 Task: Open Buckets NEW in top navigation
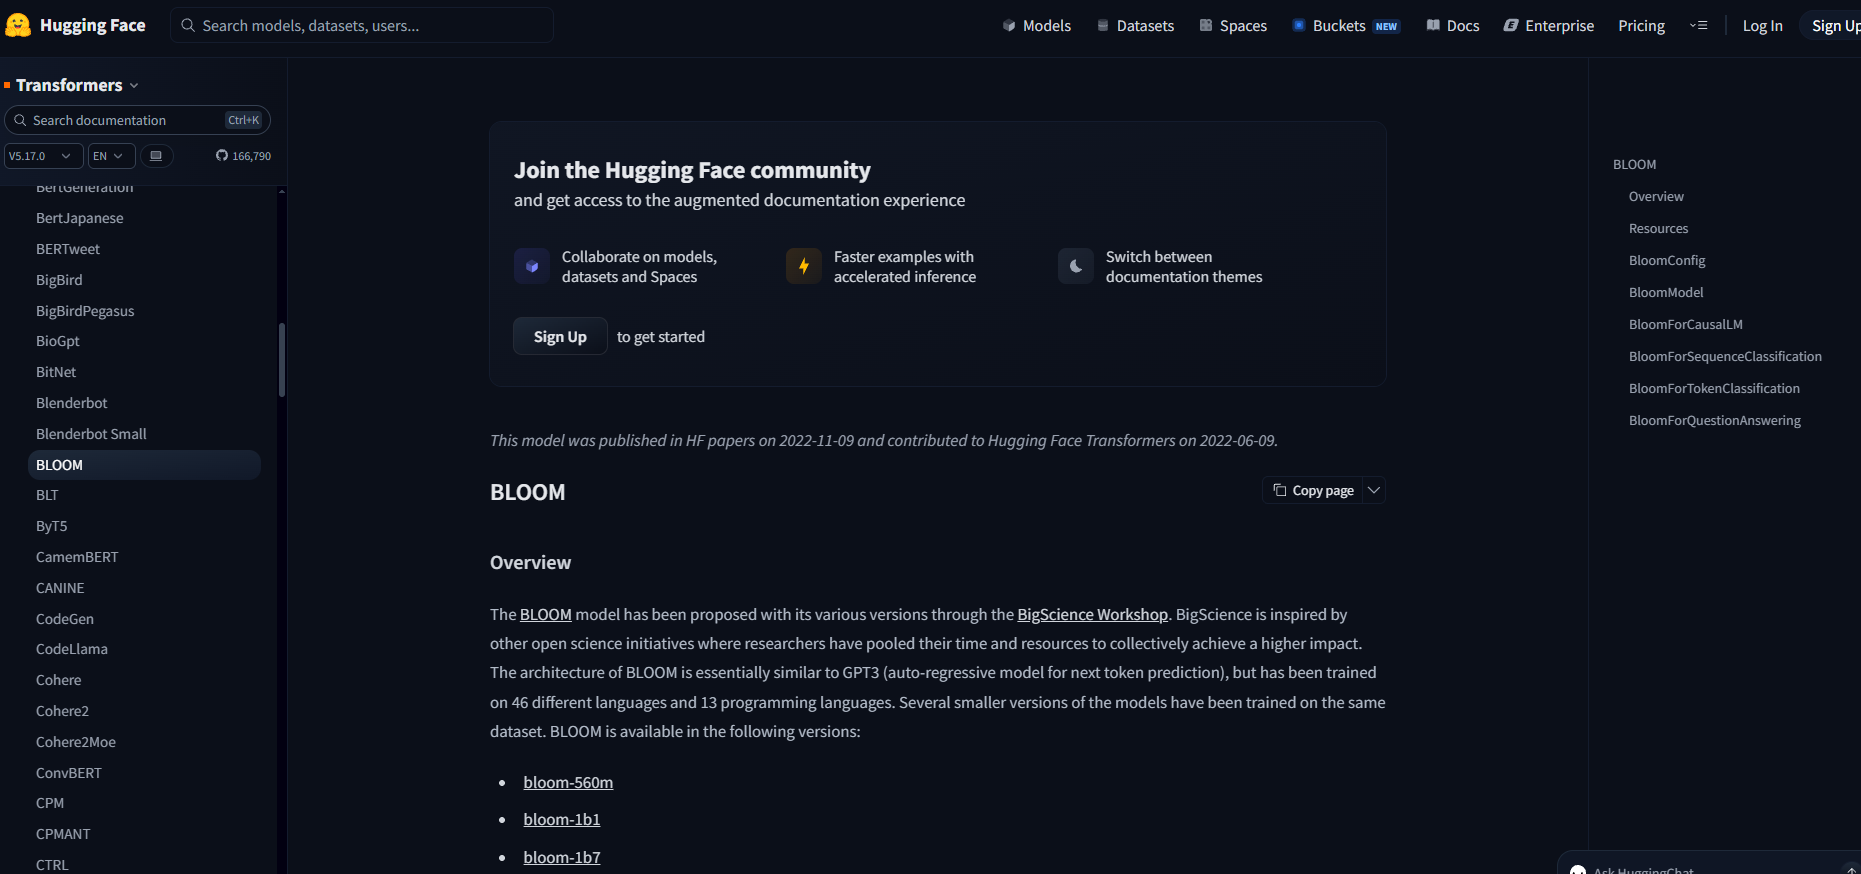point(1346,26)
